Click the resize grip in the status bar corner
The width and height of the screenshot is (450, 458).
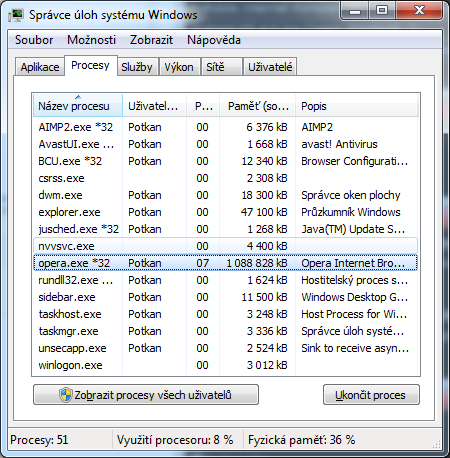pos(437,443)
